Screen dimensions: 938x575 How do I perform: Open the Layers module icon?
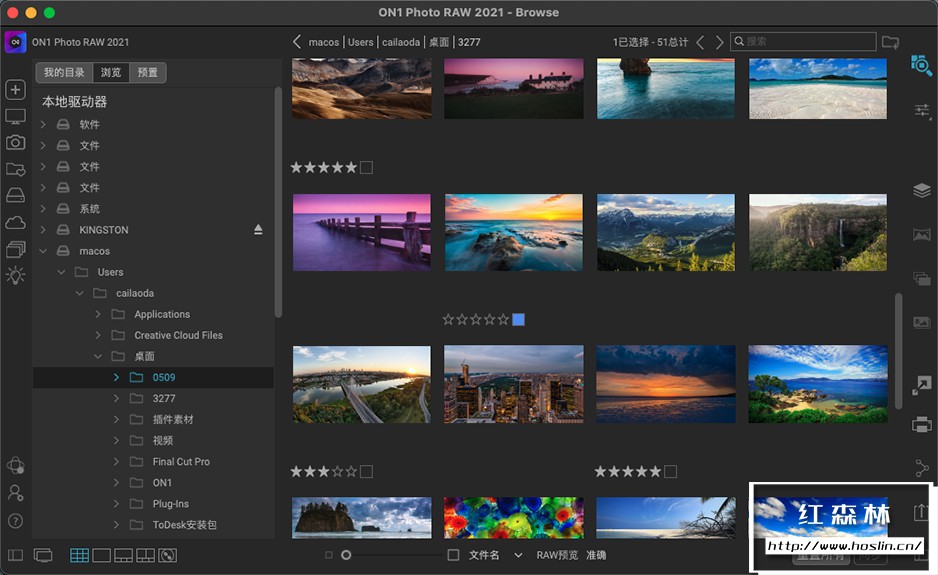(x=921, y=190)
